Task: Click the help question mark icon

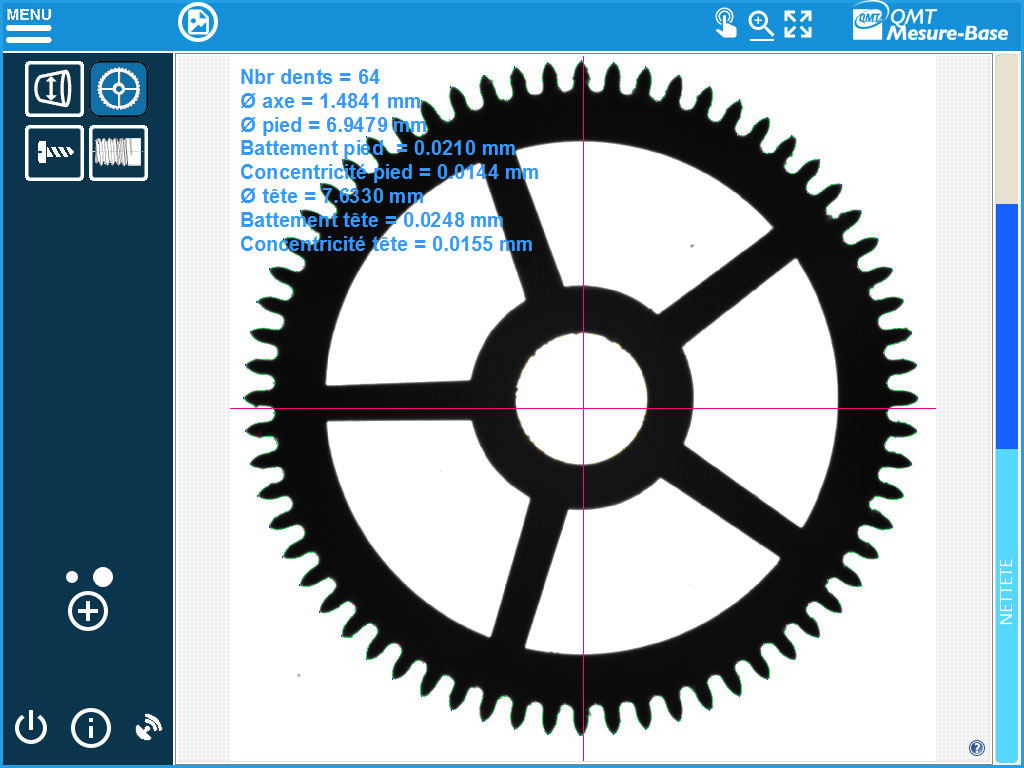Action: tap(977, 748)
